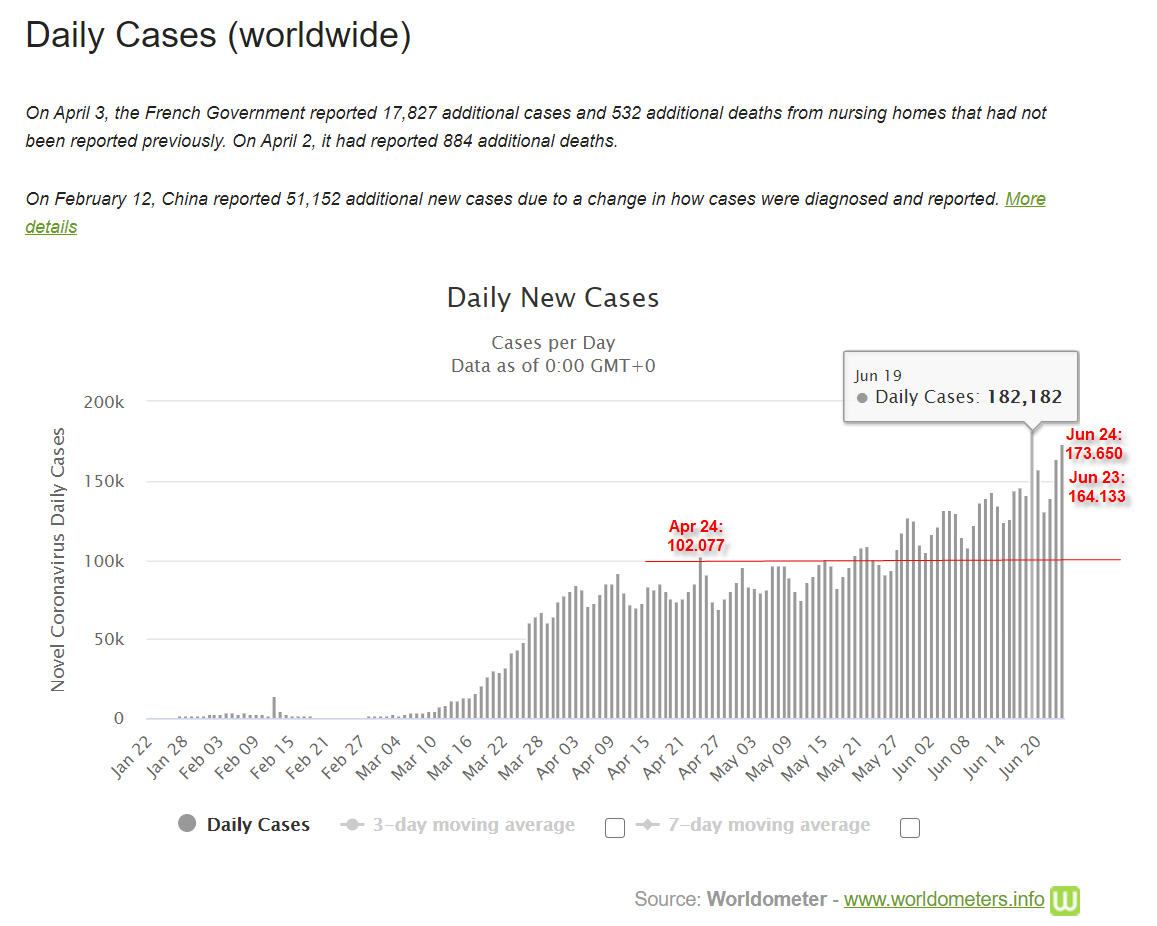Enable the 3-day moving average checkbox
The width and height of the screenshot is (1157, 926).
pos(615,828)
